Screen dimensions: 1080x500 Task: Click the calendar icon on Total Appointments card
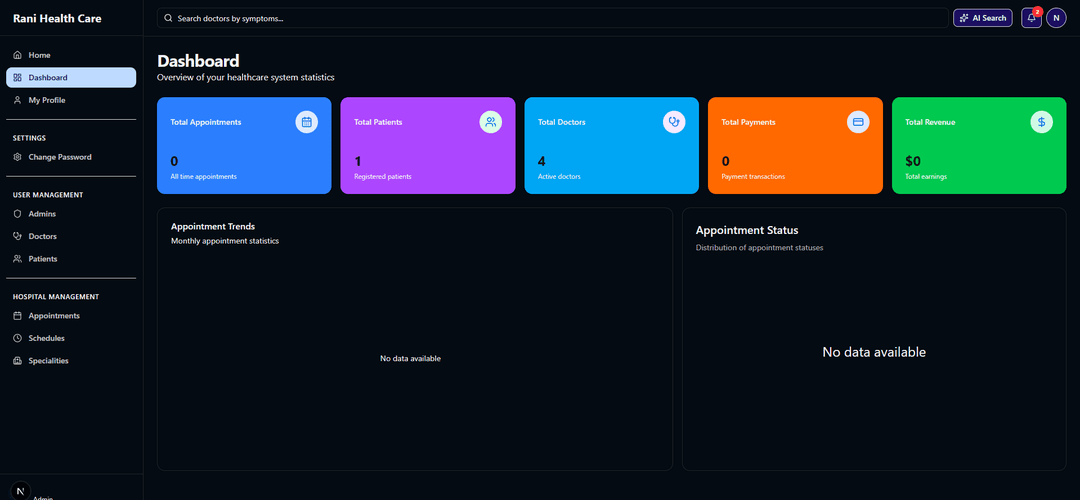307,122
